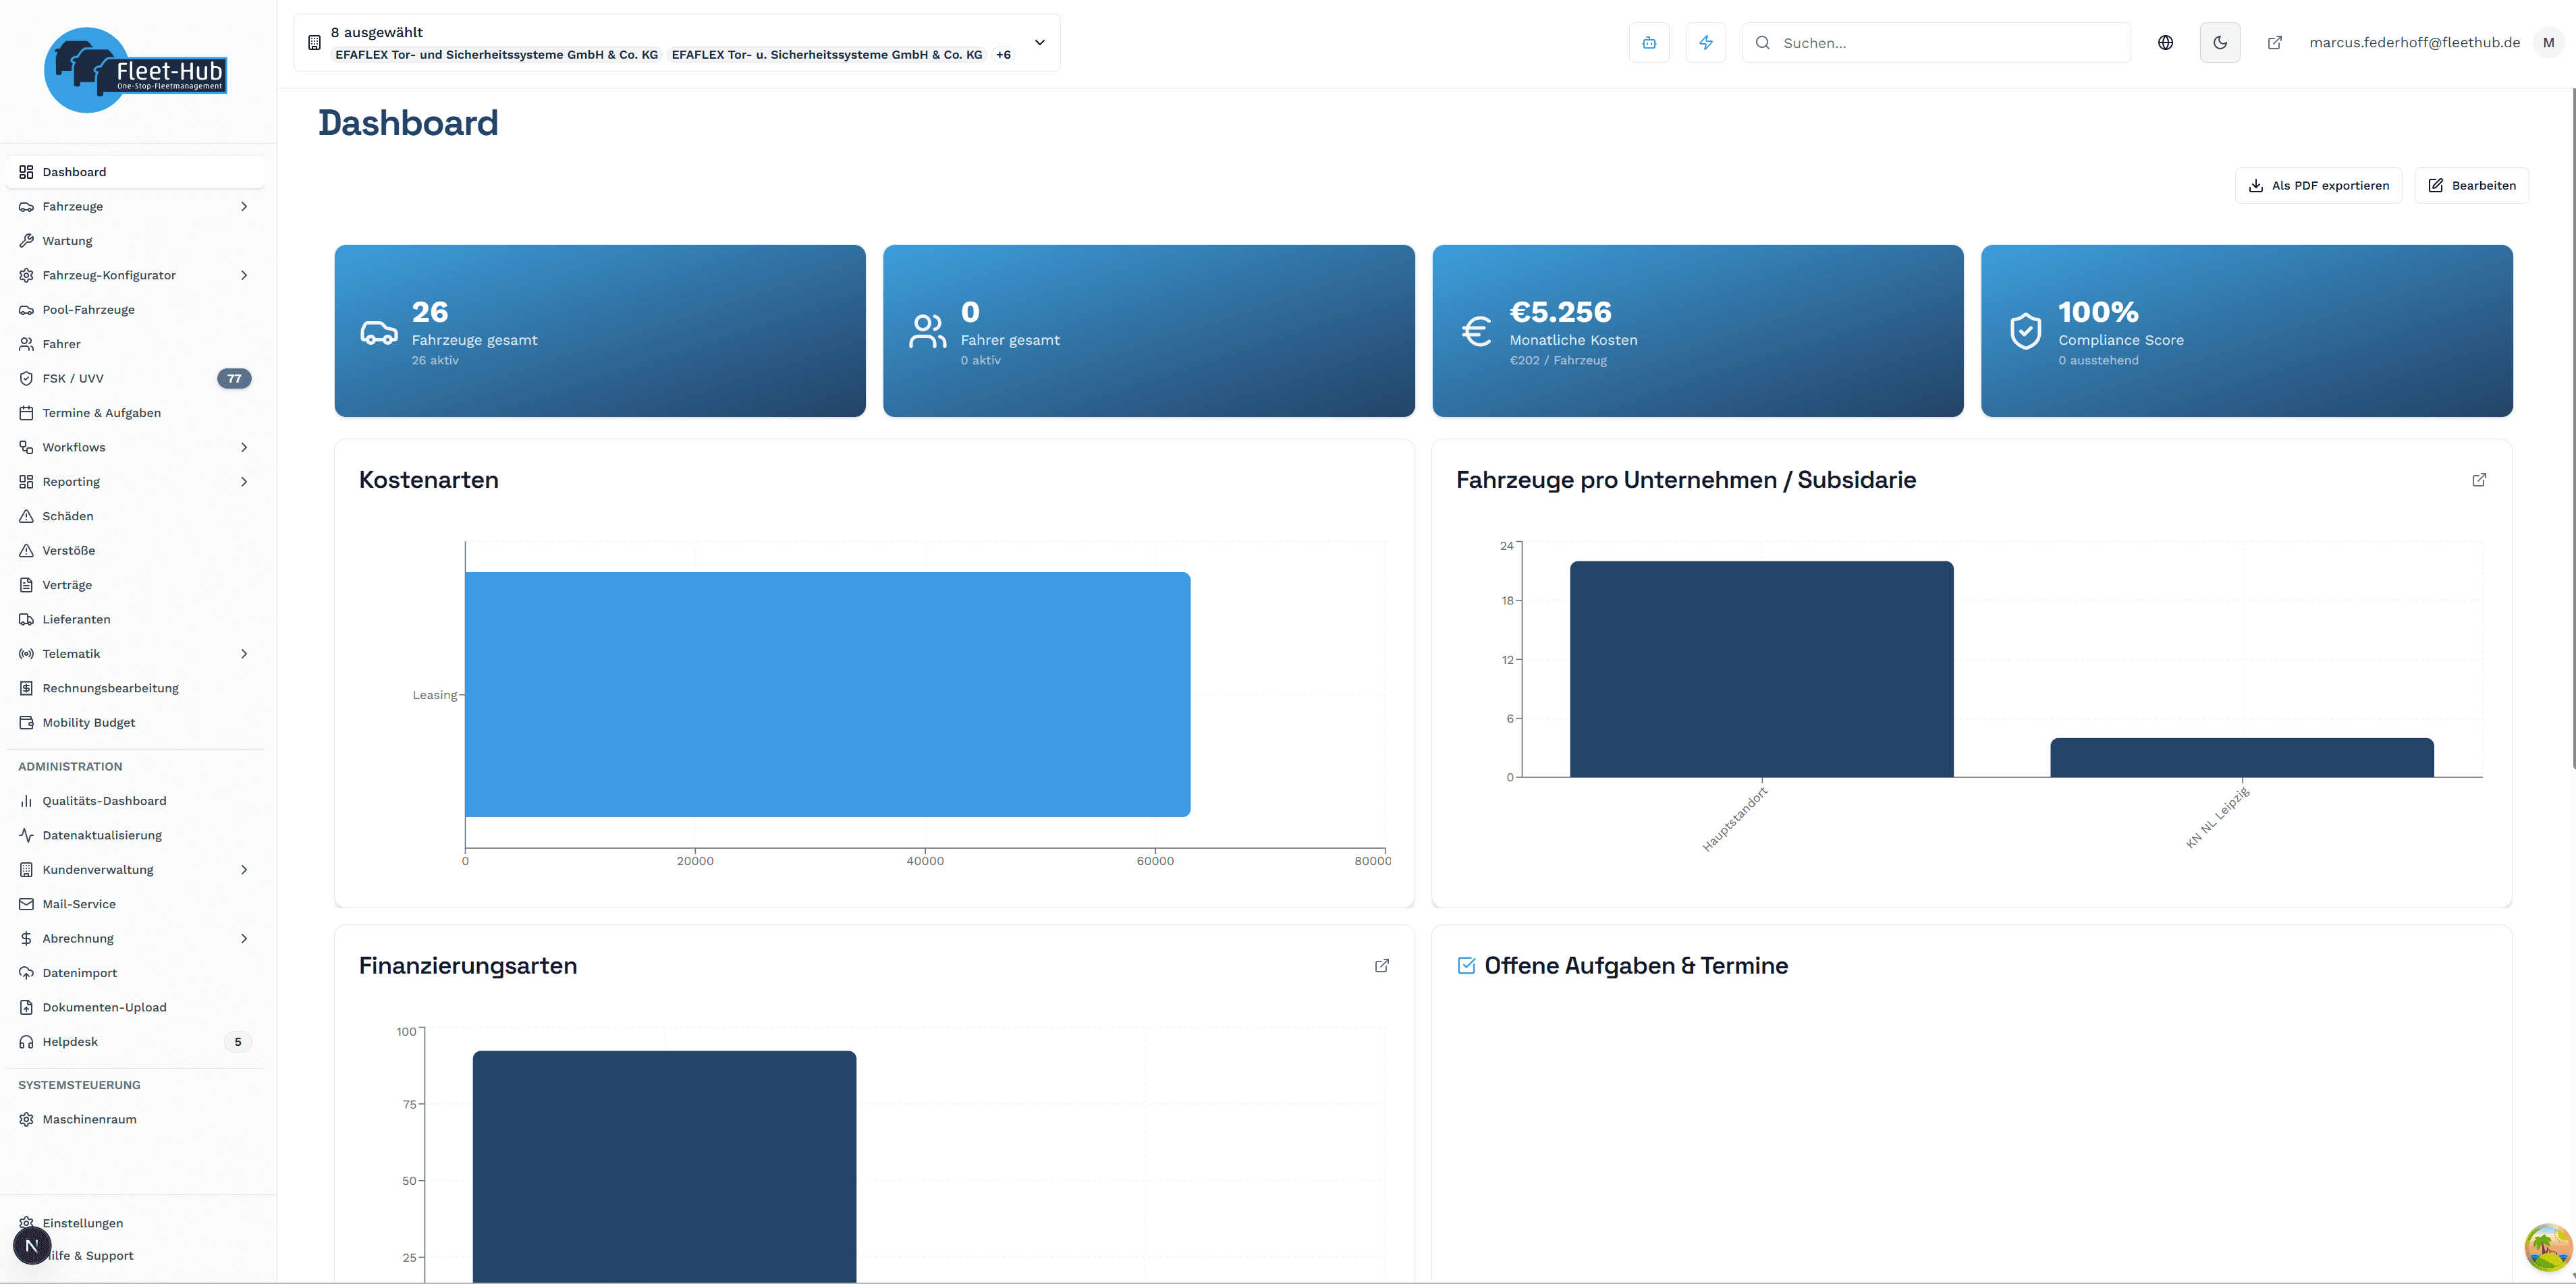Click the Bearbeiten button

point(2471,185)
